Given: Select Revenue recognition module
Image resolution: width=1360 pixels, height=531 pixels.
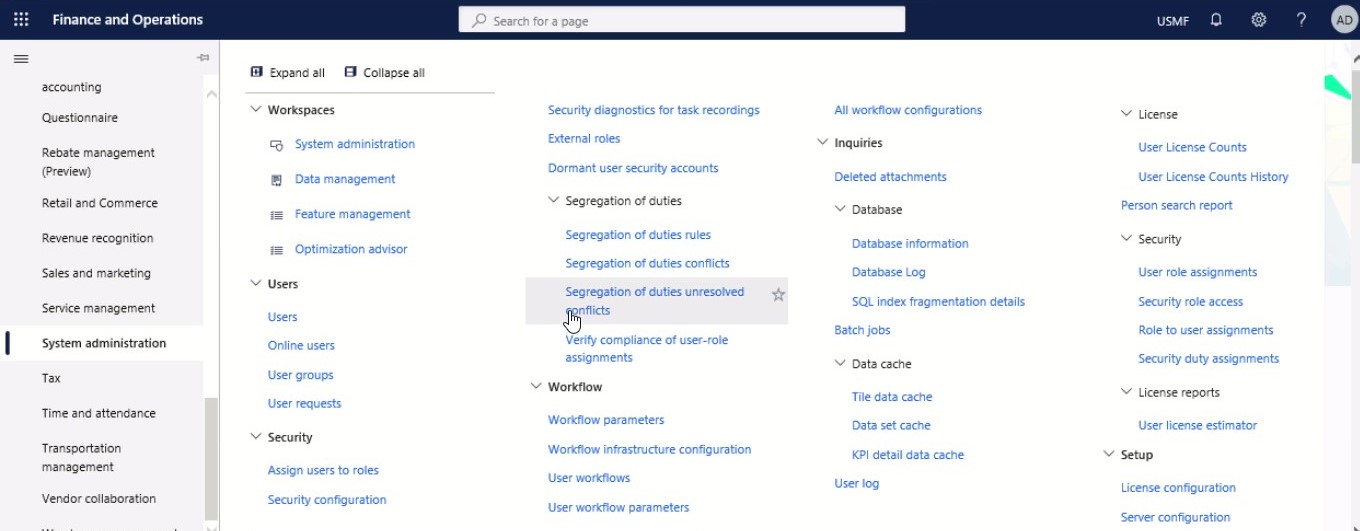Looking at the screenshot, I should [x=98, y=238].
